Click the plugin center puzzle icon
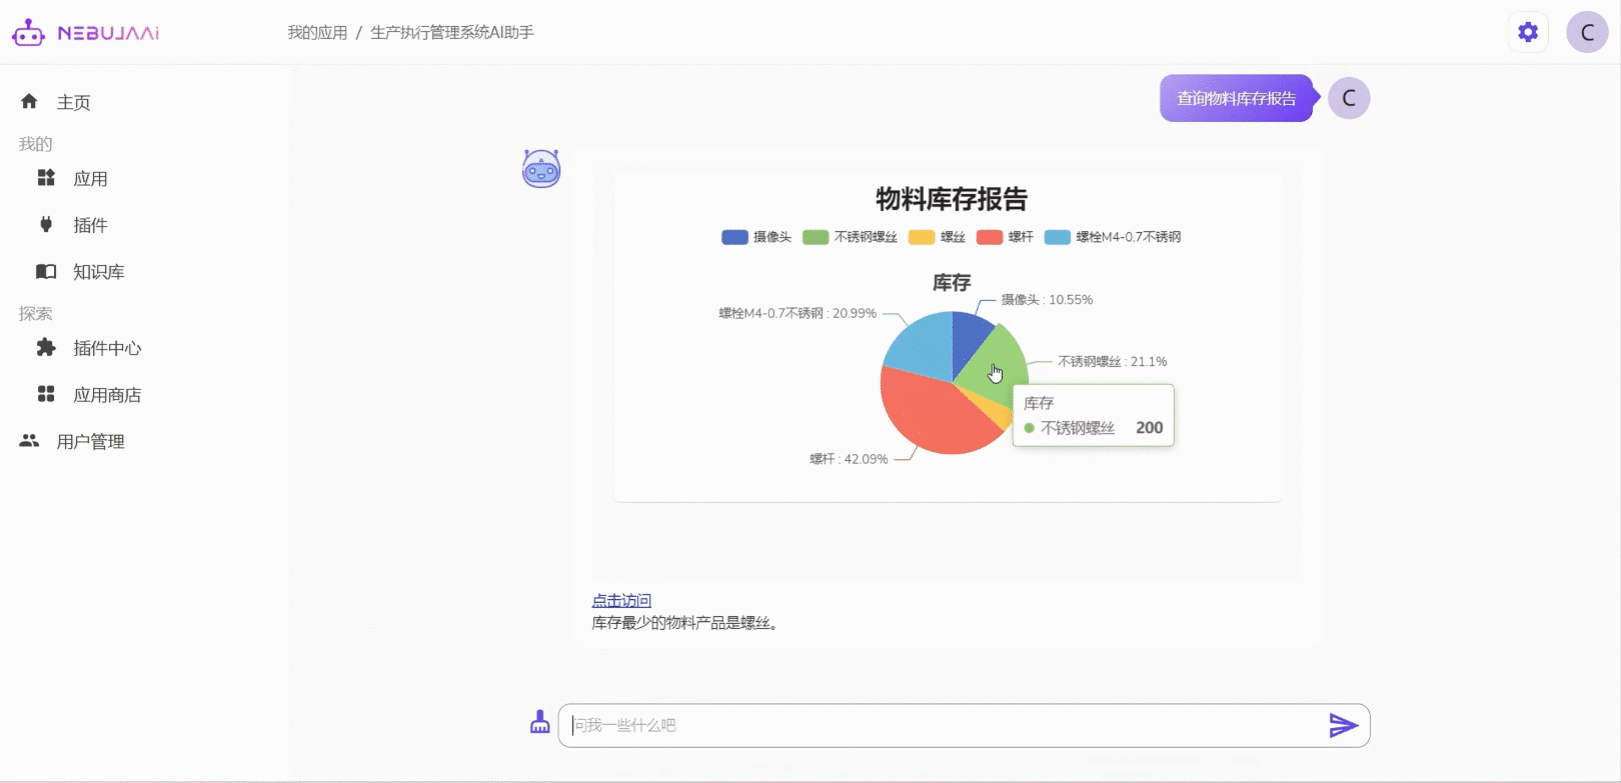1621x783 pixels. pyautogui.click(x=46, y=348)
